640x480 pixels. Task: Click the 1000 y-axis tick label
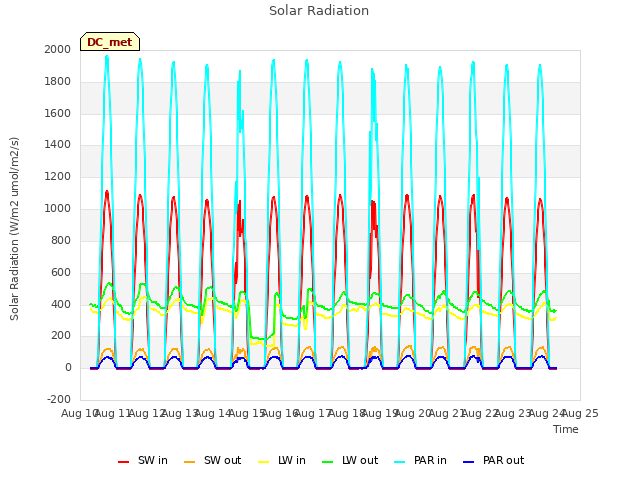point(58,208)
